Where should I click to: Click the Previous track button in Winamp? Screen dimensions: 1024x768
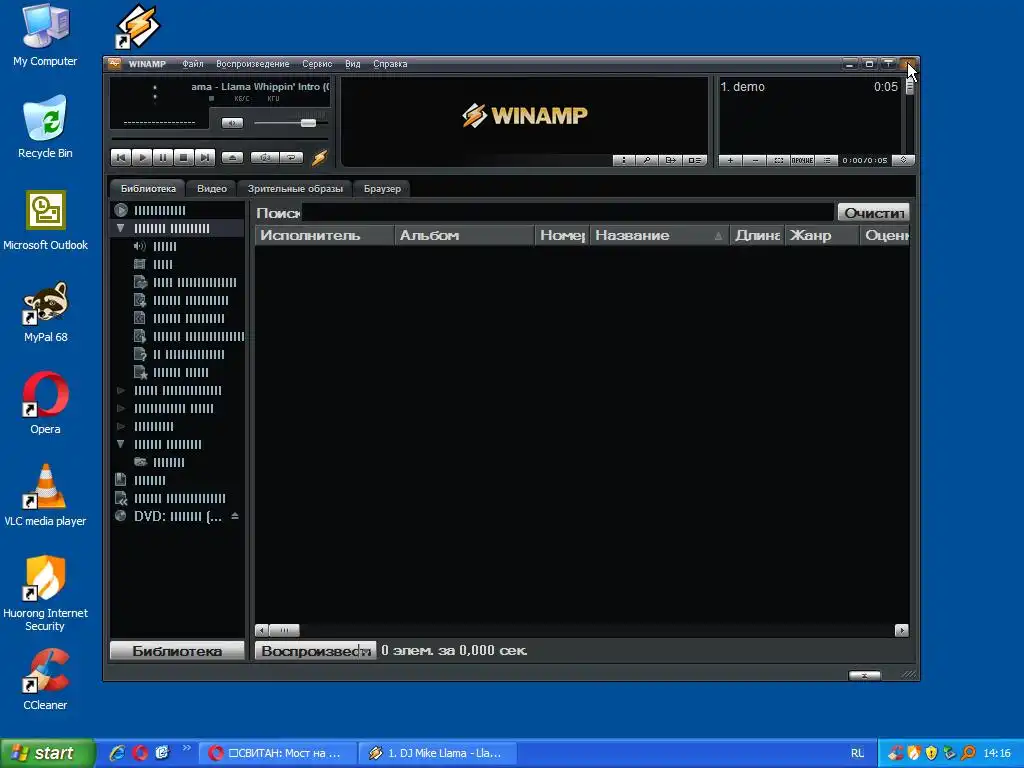[121, 157]
